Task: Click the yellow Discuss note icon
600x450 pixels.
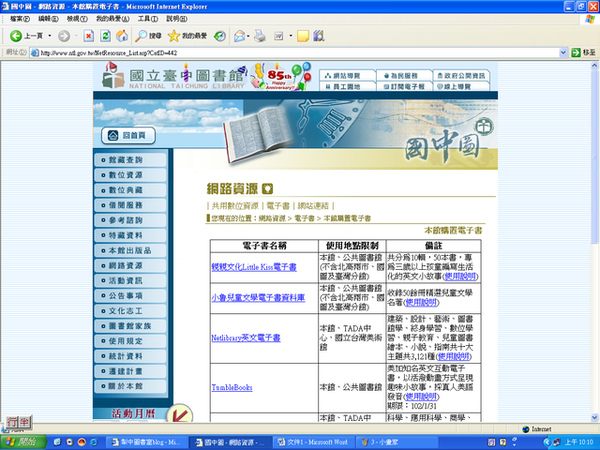Action: tap(303, 36)
